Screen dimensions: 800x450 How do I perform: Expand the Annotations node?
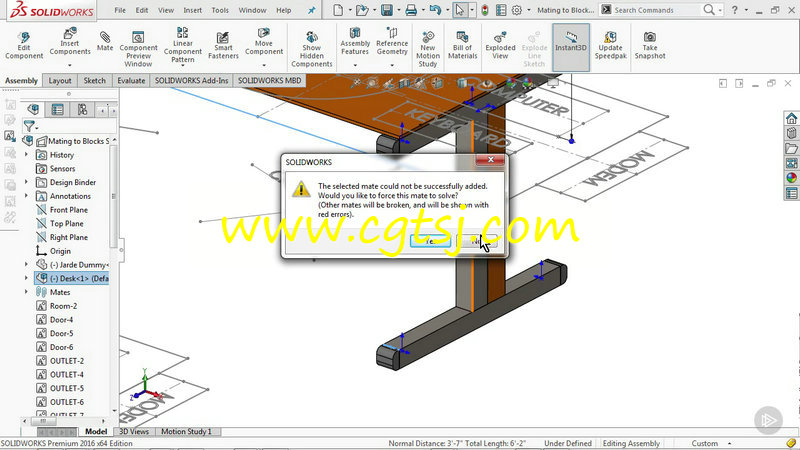(x=27, y=196)
